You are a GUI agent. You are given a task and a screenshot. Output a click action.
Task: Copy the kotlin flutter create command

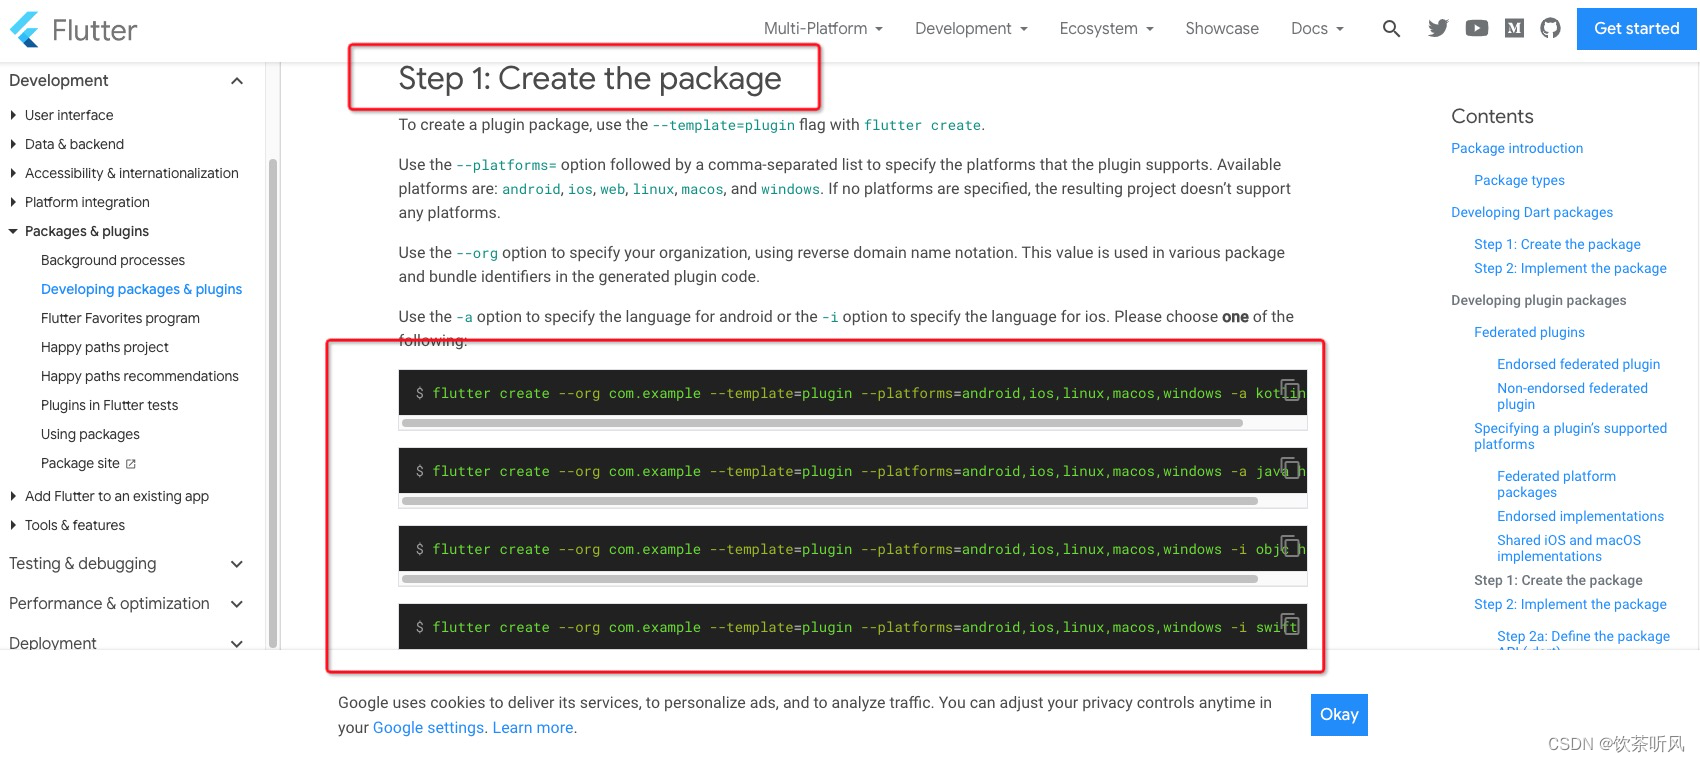[1290, 390]
